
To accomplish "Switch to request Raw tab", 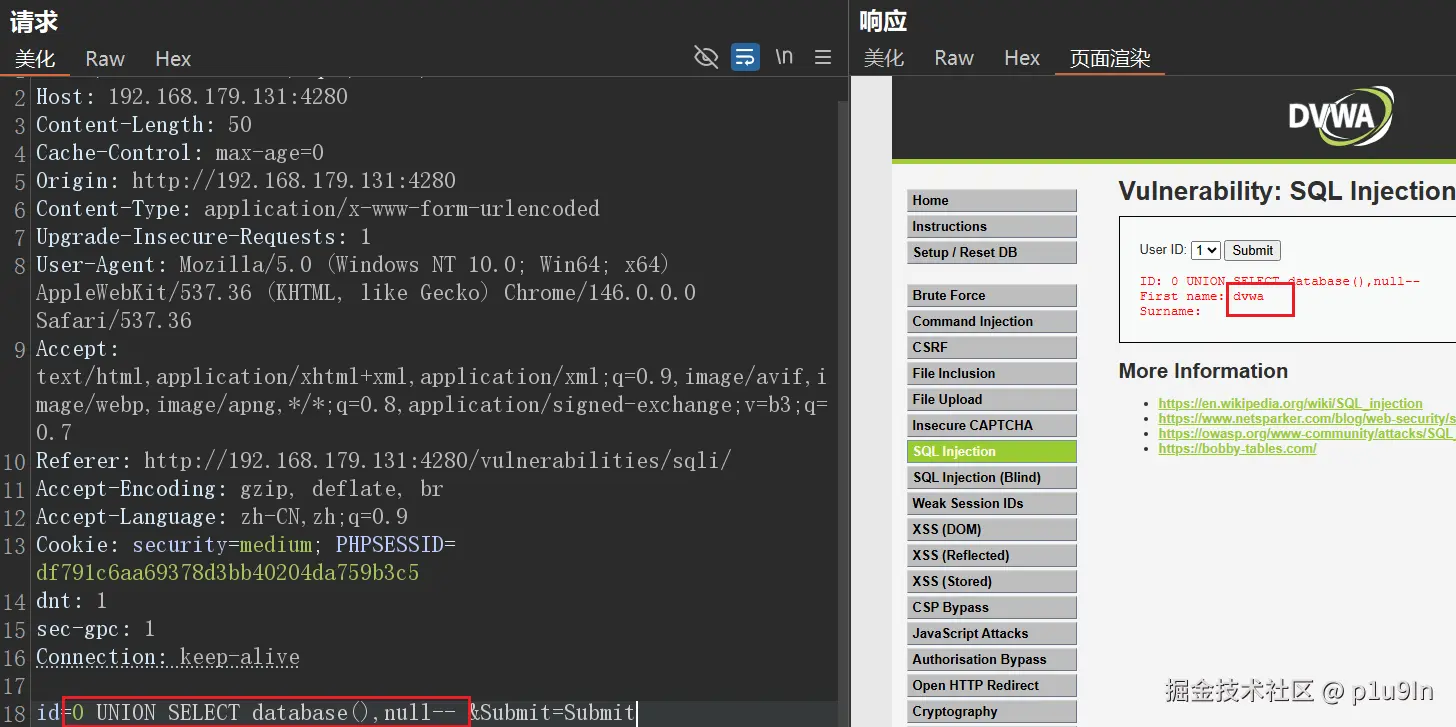I will tap(105, 58).
